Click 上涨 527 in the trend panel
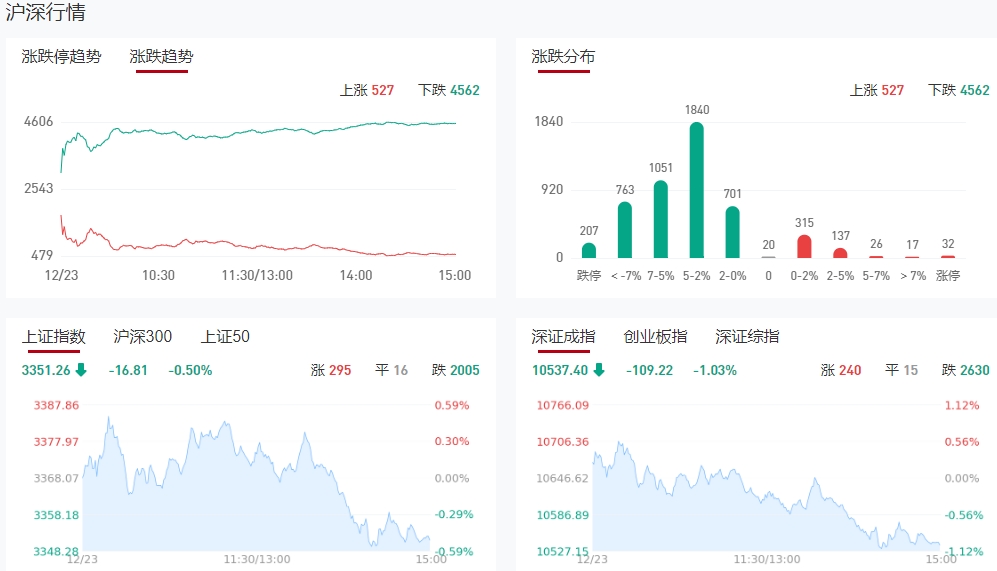This screenshot has height=571, width=997. pyautogui.click(x=367, y=90)
